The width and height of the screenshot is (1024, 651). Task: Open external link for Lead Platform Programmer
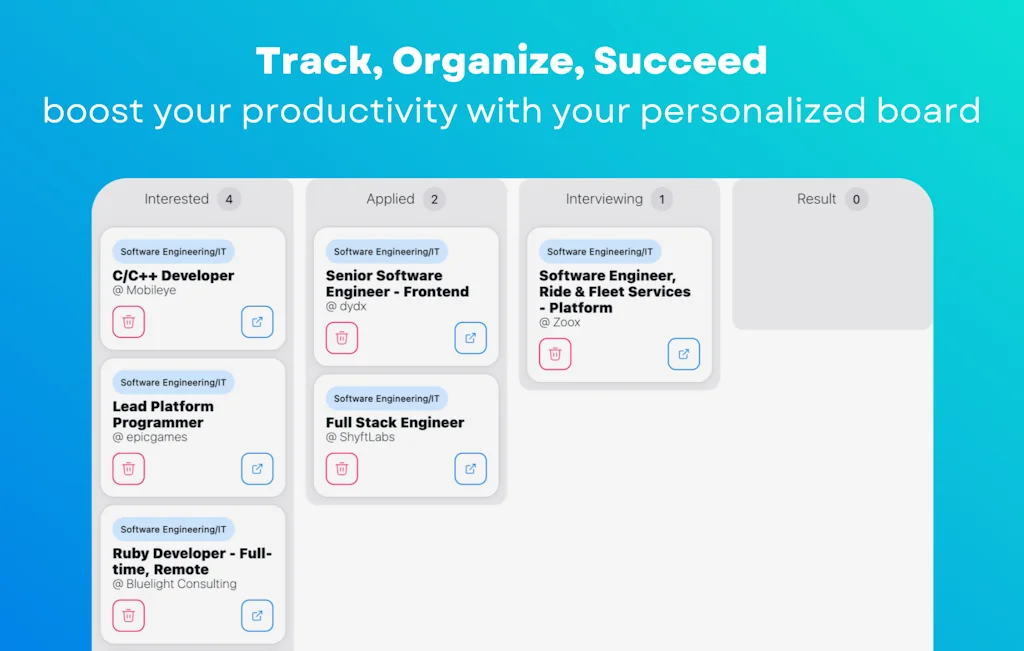(257, 468)
